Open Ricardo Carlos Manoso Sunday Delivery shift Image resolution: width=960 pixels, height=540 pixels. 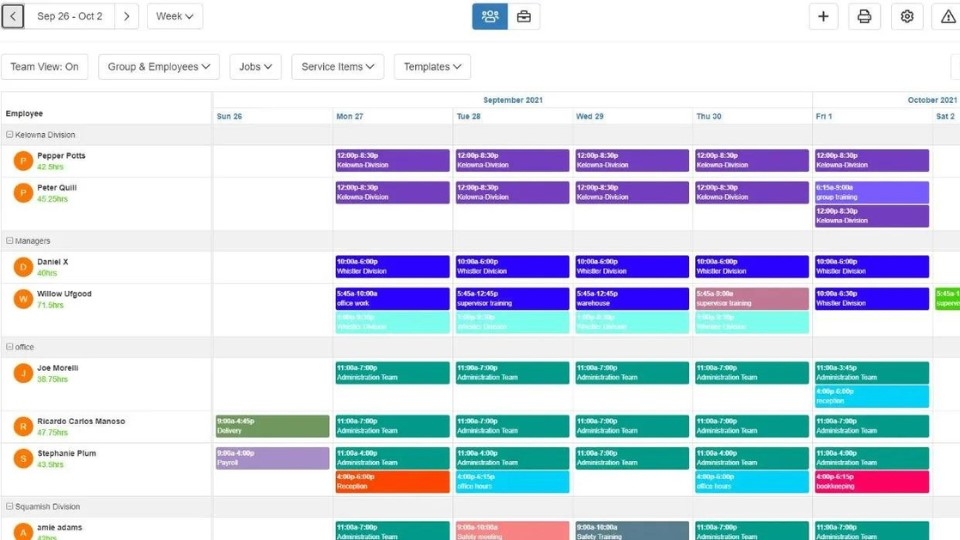(x=272, y=426)
